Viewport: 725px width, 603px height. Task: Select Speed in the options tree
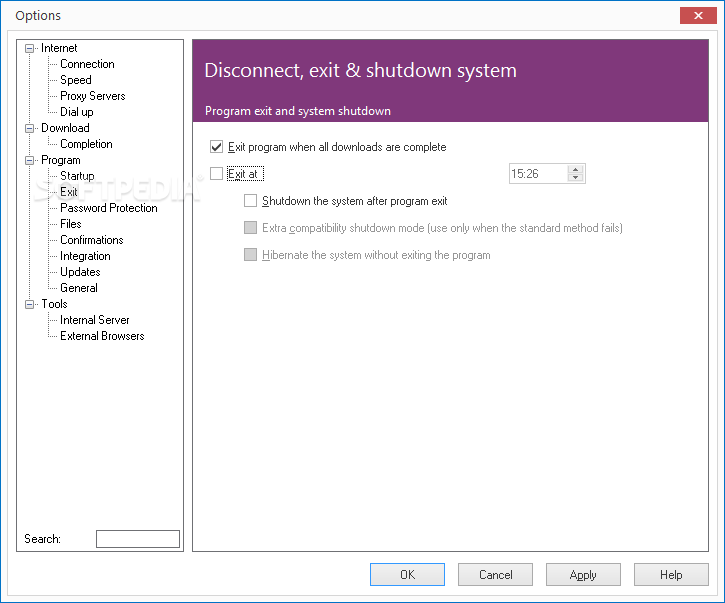pyautogui.click(x=76, y=80)
